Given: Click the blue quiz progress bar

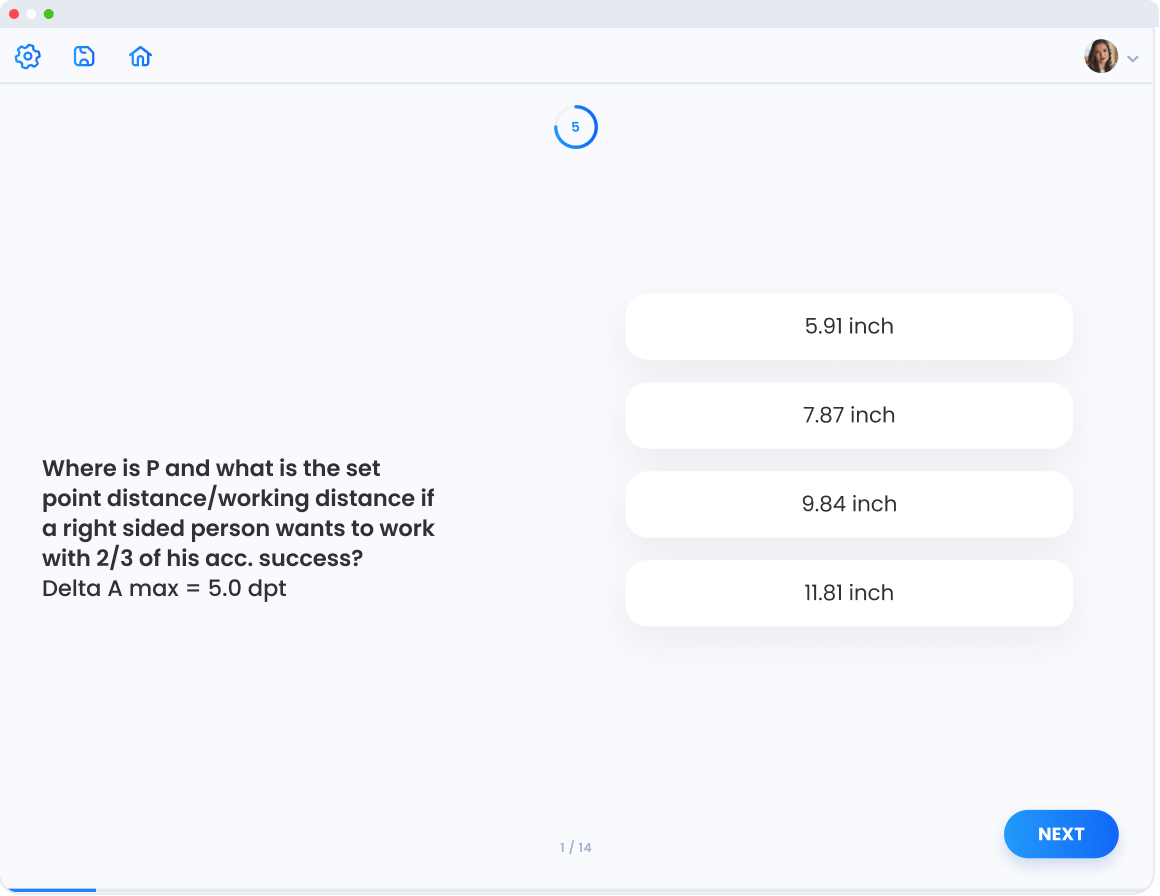Looking at the screenshot, I should tap(48, 890).
